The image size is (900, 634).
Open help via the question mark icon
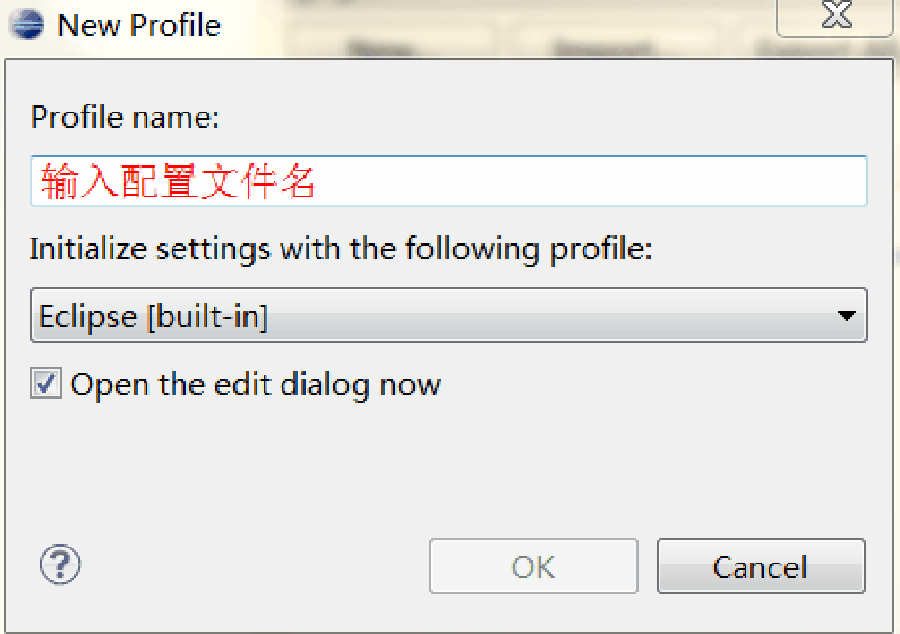coord(60,564)
